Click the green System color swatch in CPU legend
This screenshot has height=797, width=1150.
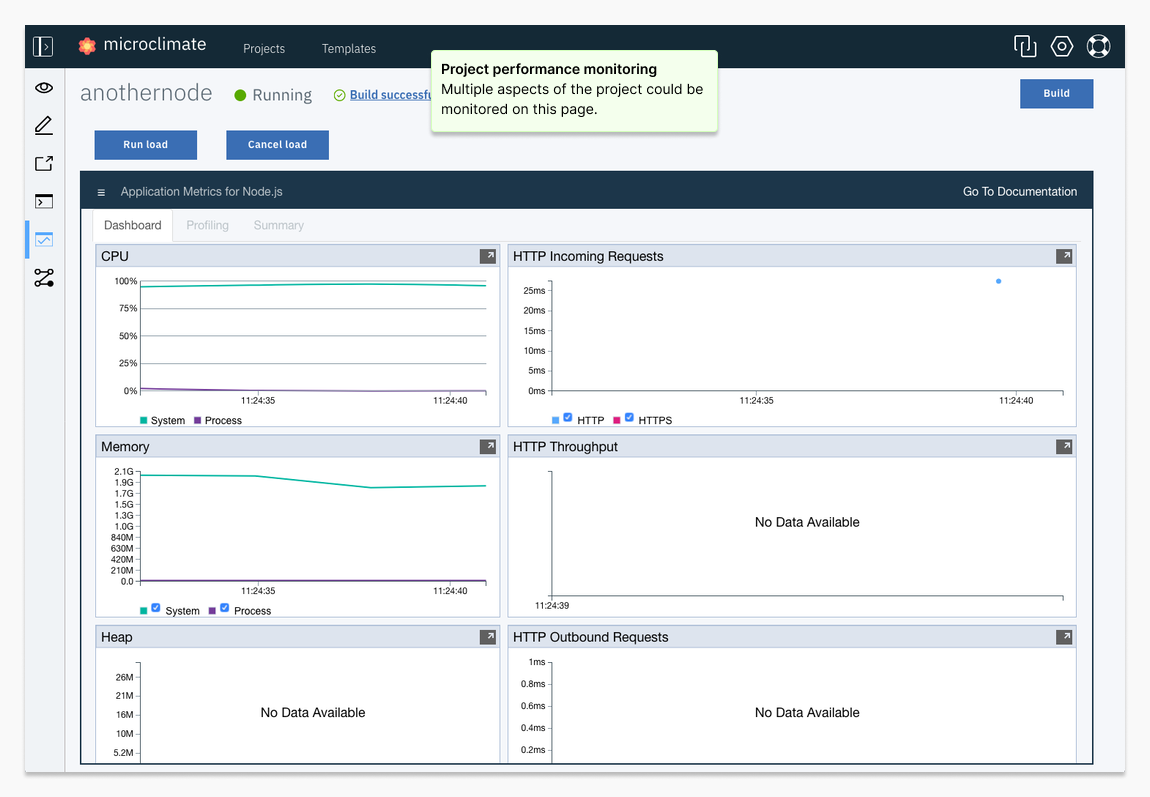144,421
